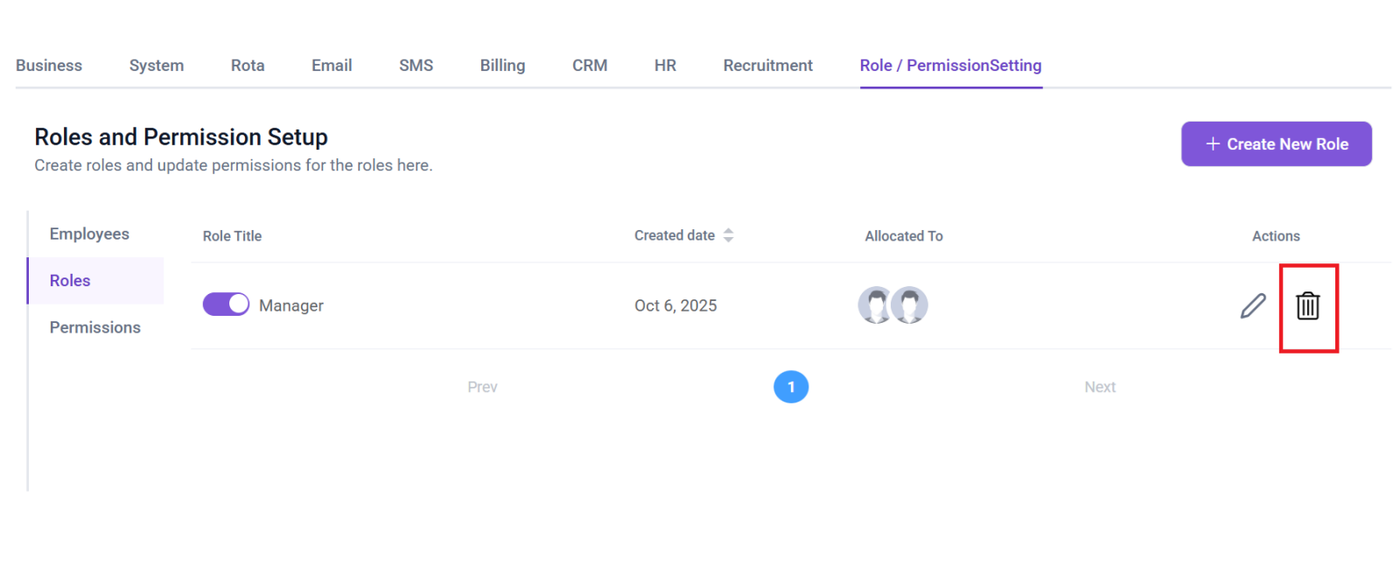Select the SMS tab

(416, 66)
